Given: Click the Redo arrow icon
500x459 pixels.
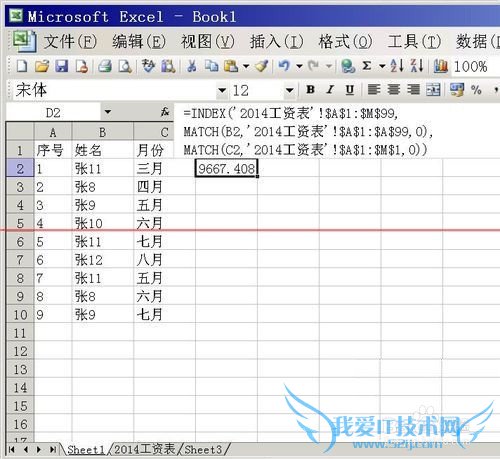Looking at the screenshot, I should (x=313, y=66).
